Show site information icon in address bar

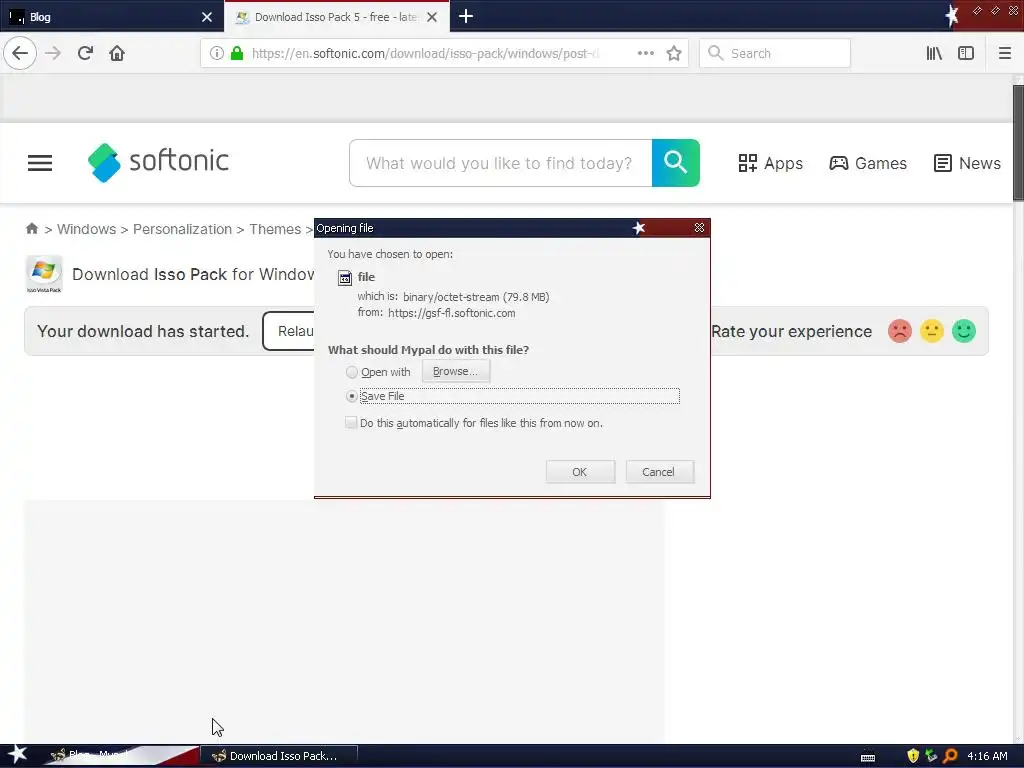click(x=216, y=53)
